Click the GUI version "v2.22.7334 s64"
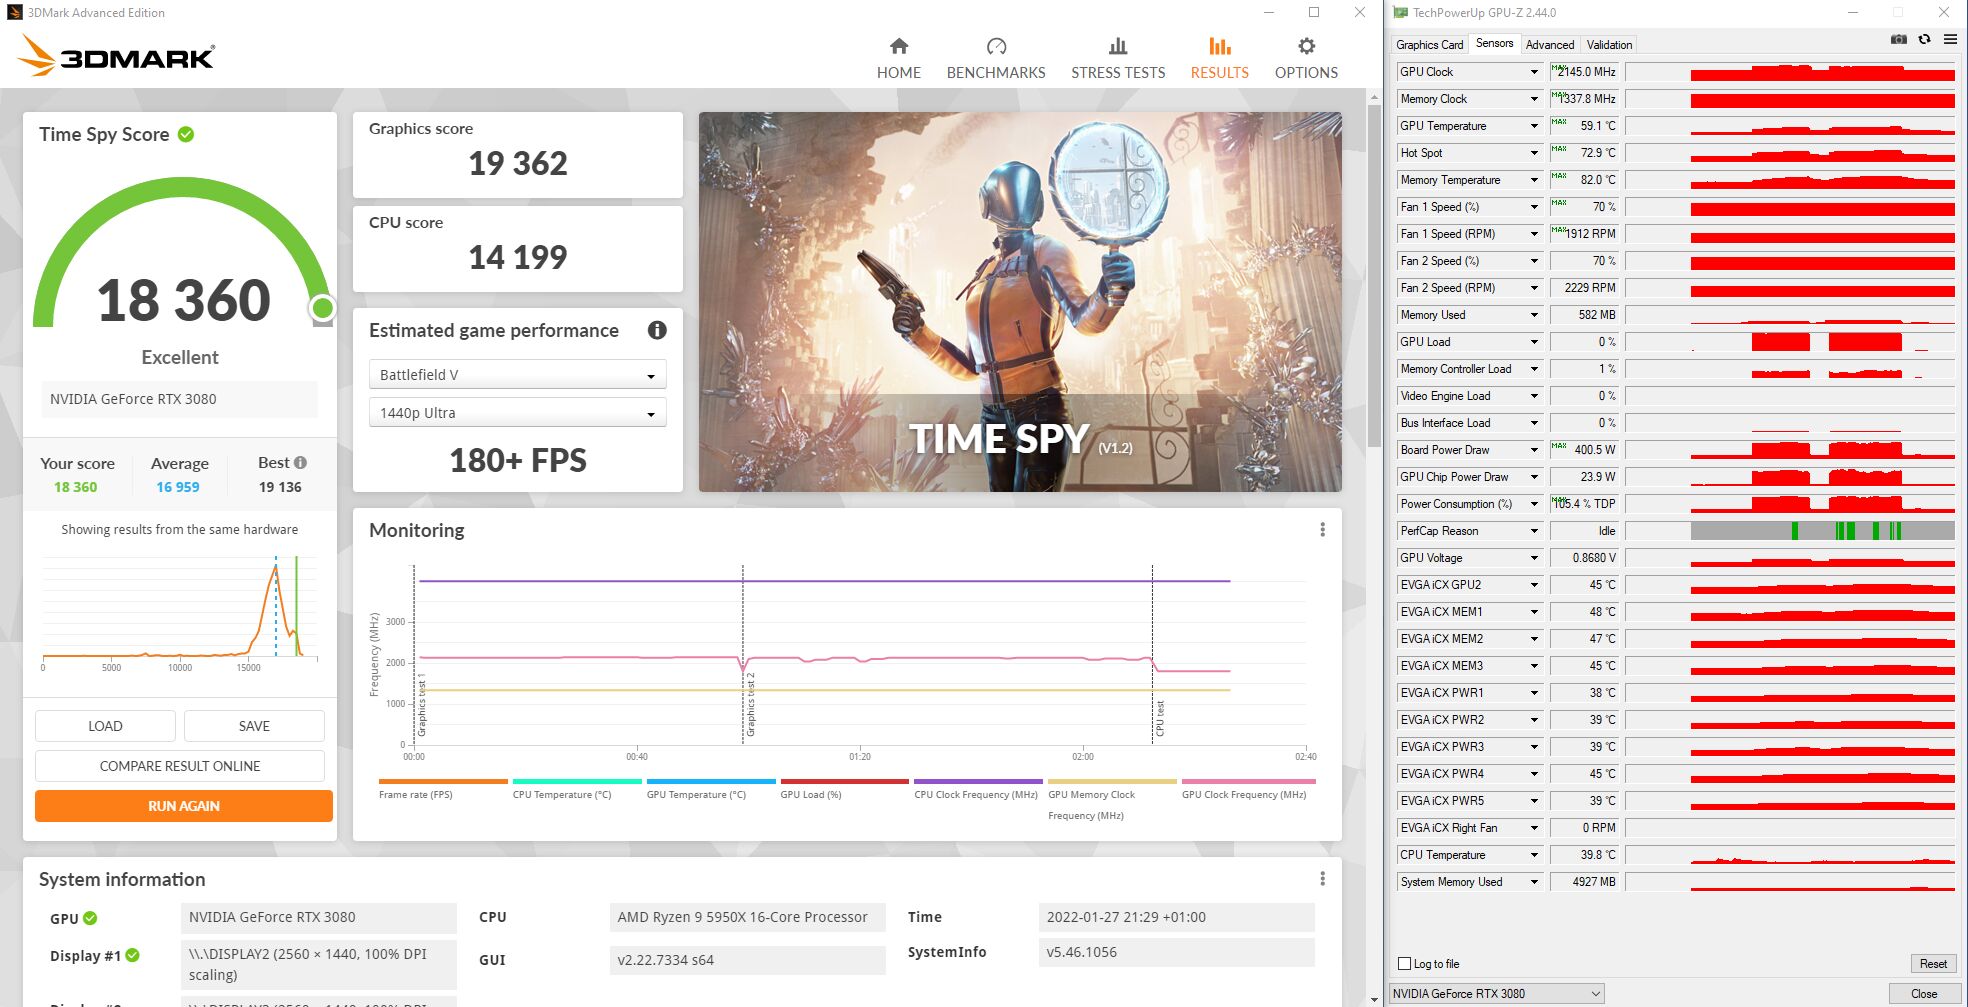The width and height of the screenshot is (1968, 1007). click(x=748, y=960)
